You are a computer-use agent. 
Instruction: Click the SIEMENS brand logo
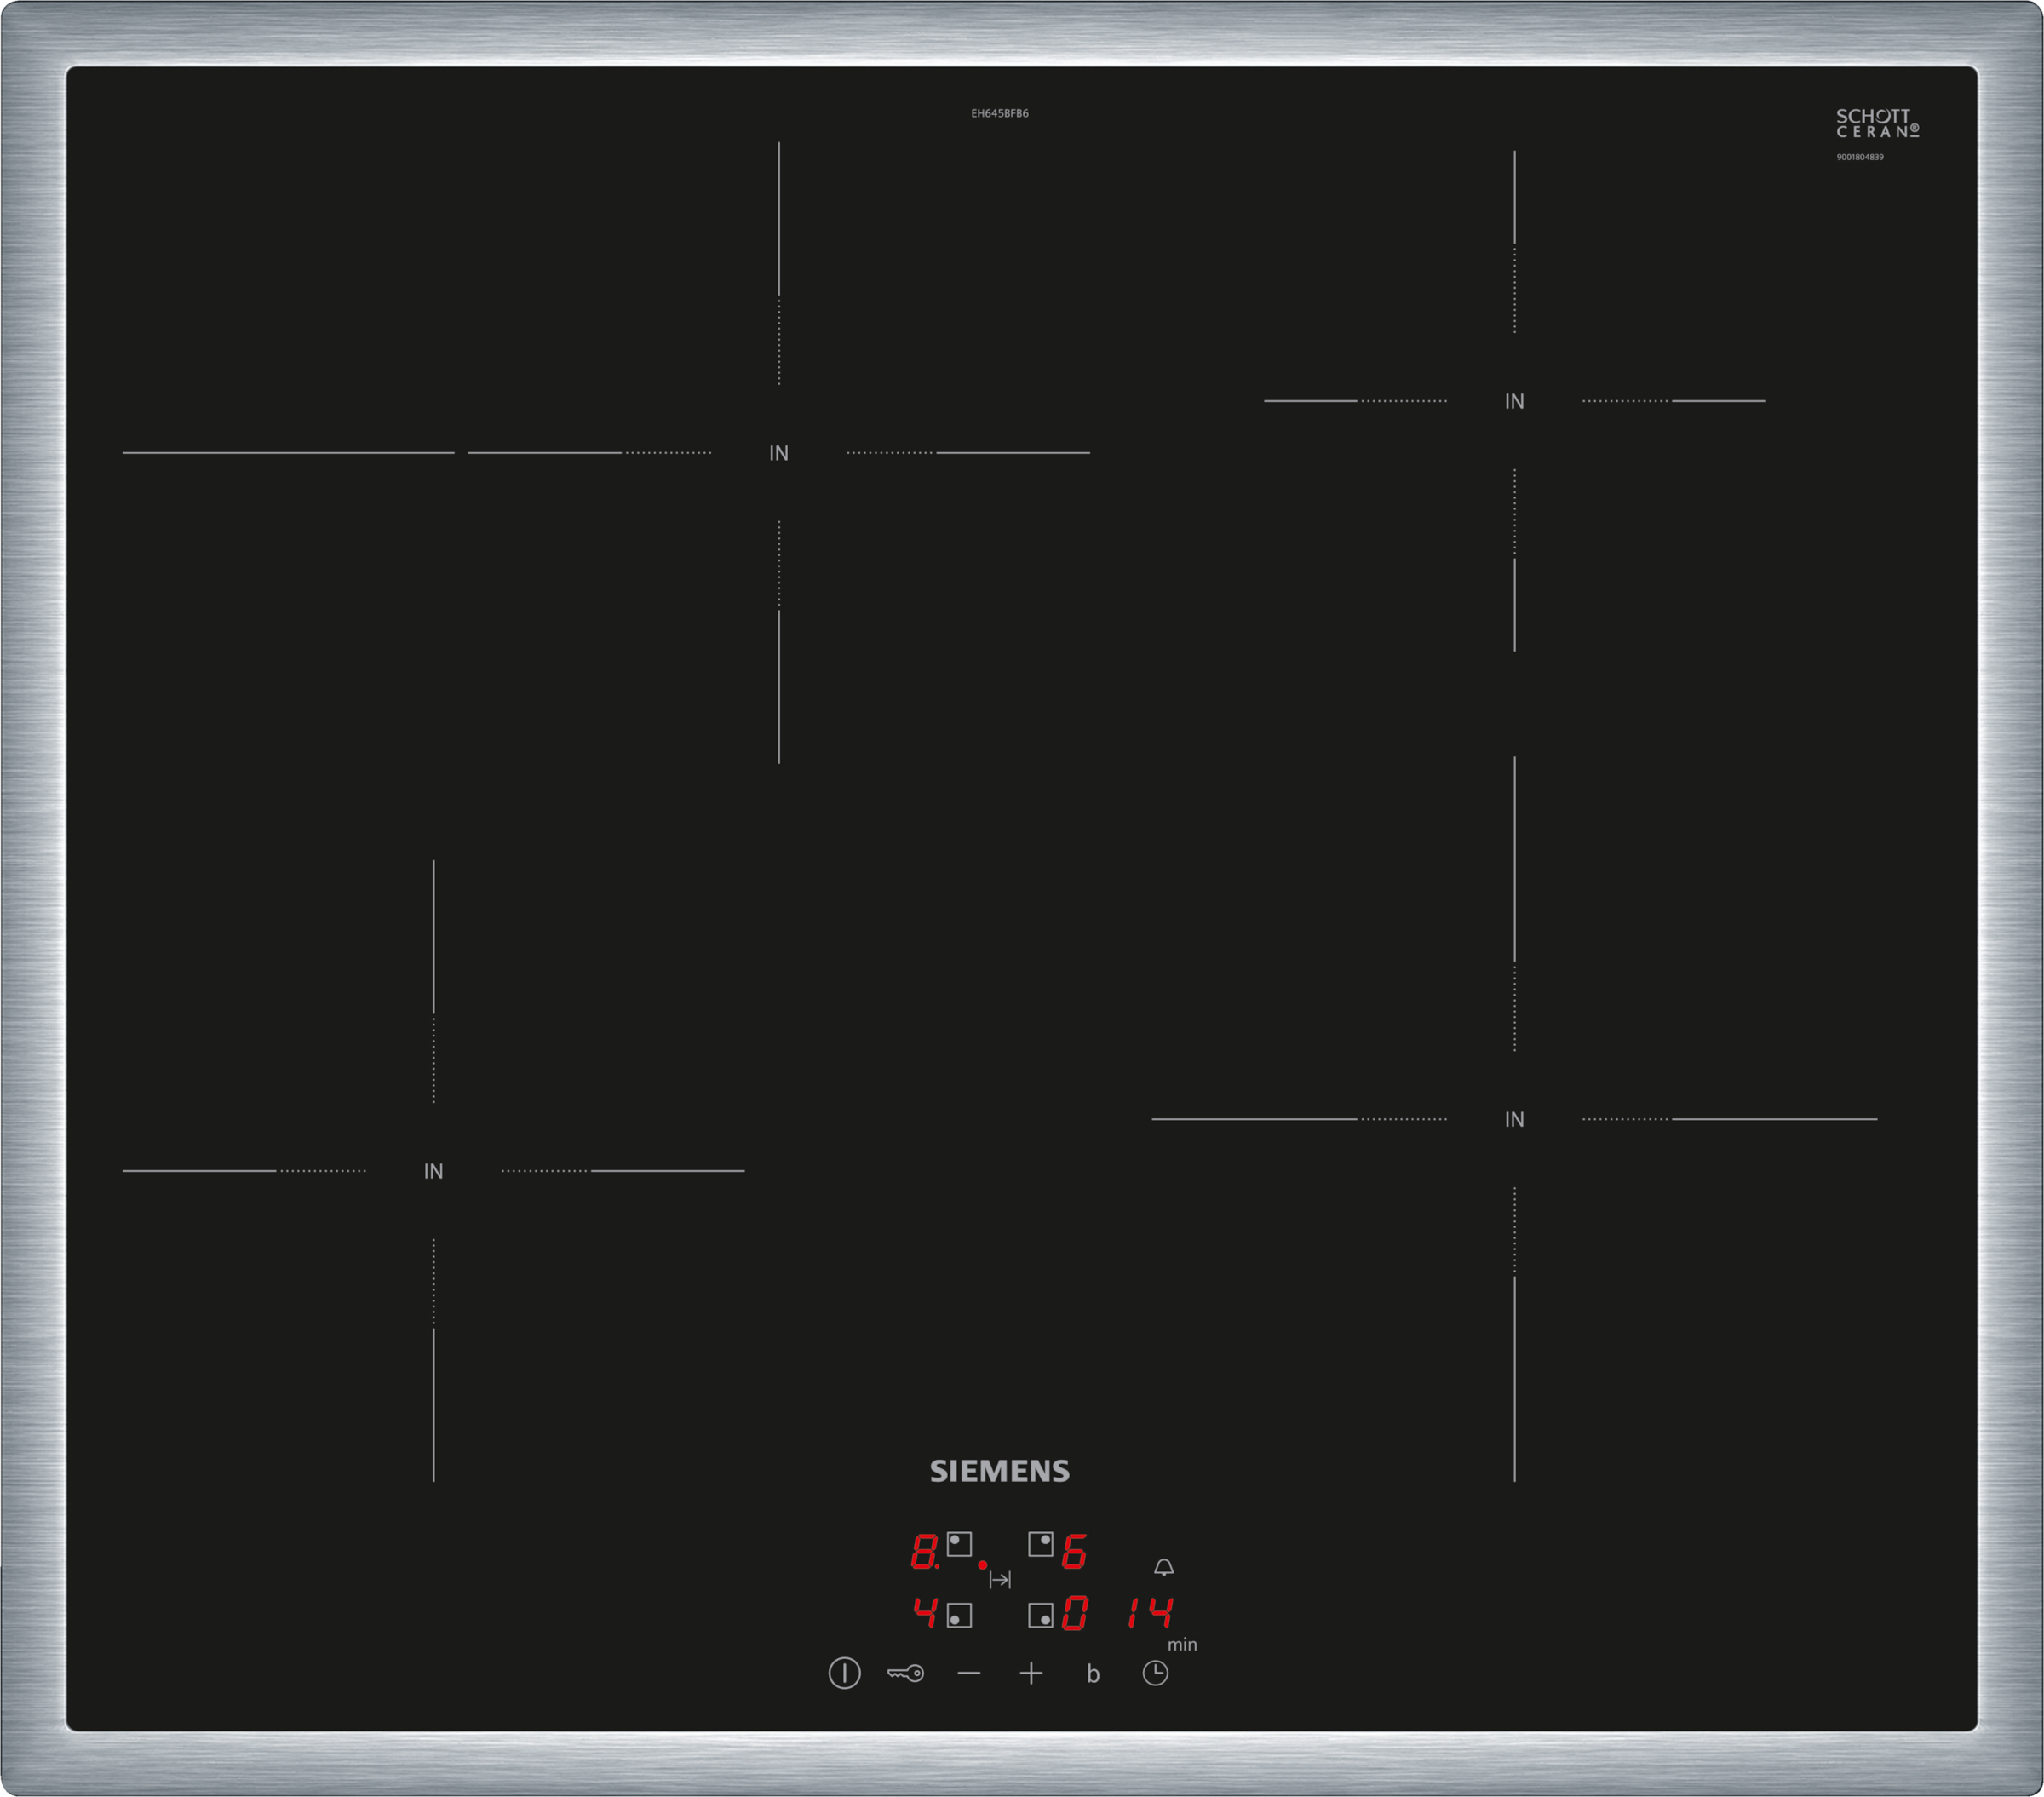[999, 1471]
